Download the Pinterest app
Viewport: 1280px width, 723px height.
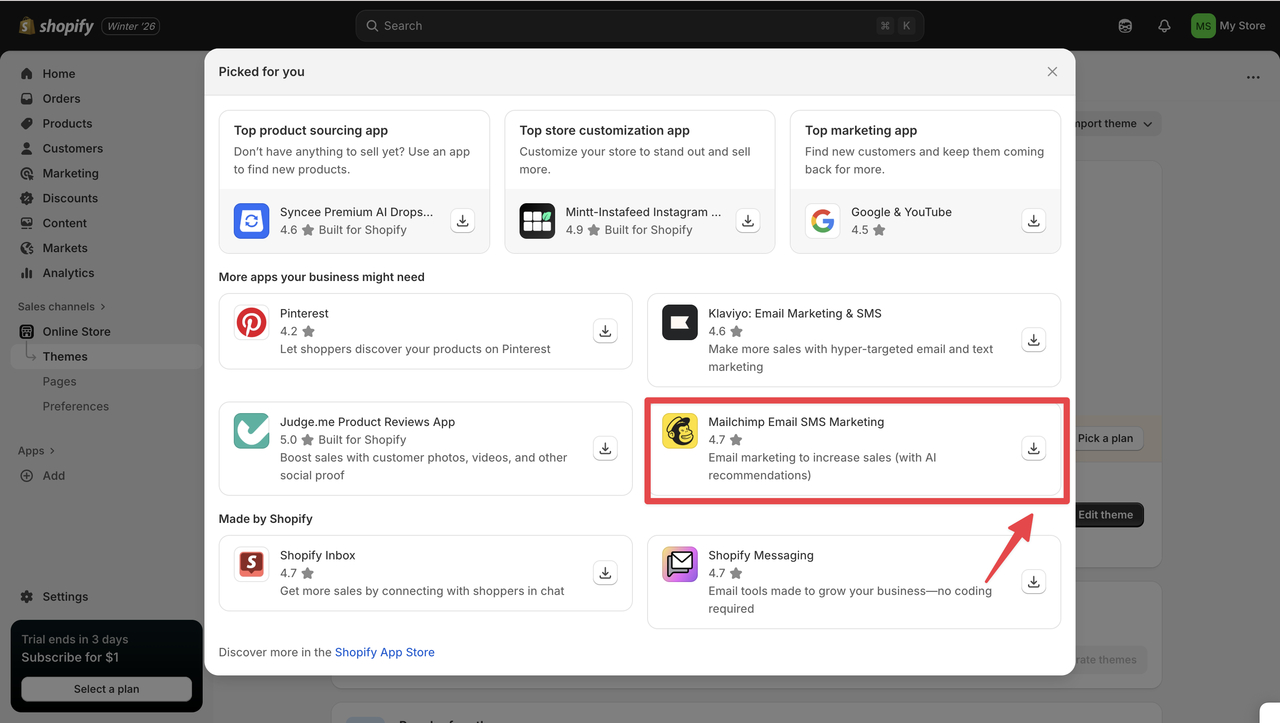605,330
